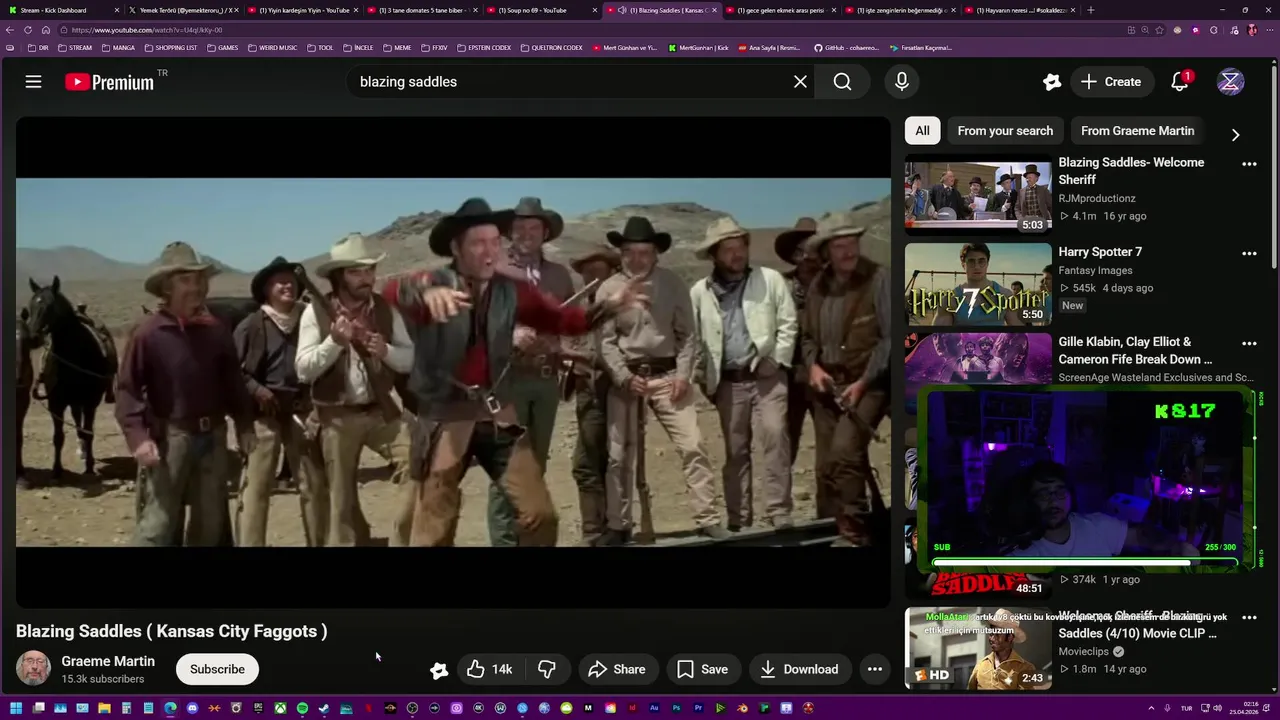Open RJMproductionz channel name

tap(1097, 198)
